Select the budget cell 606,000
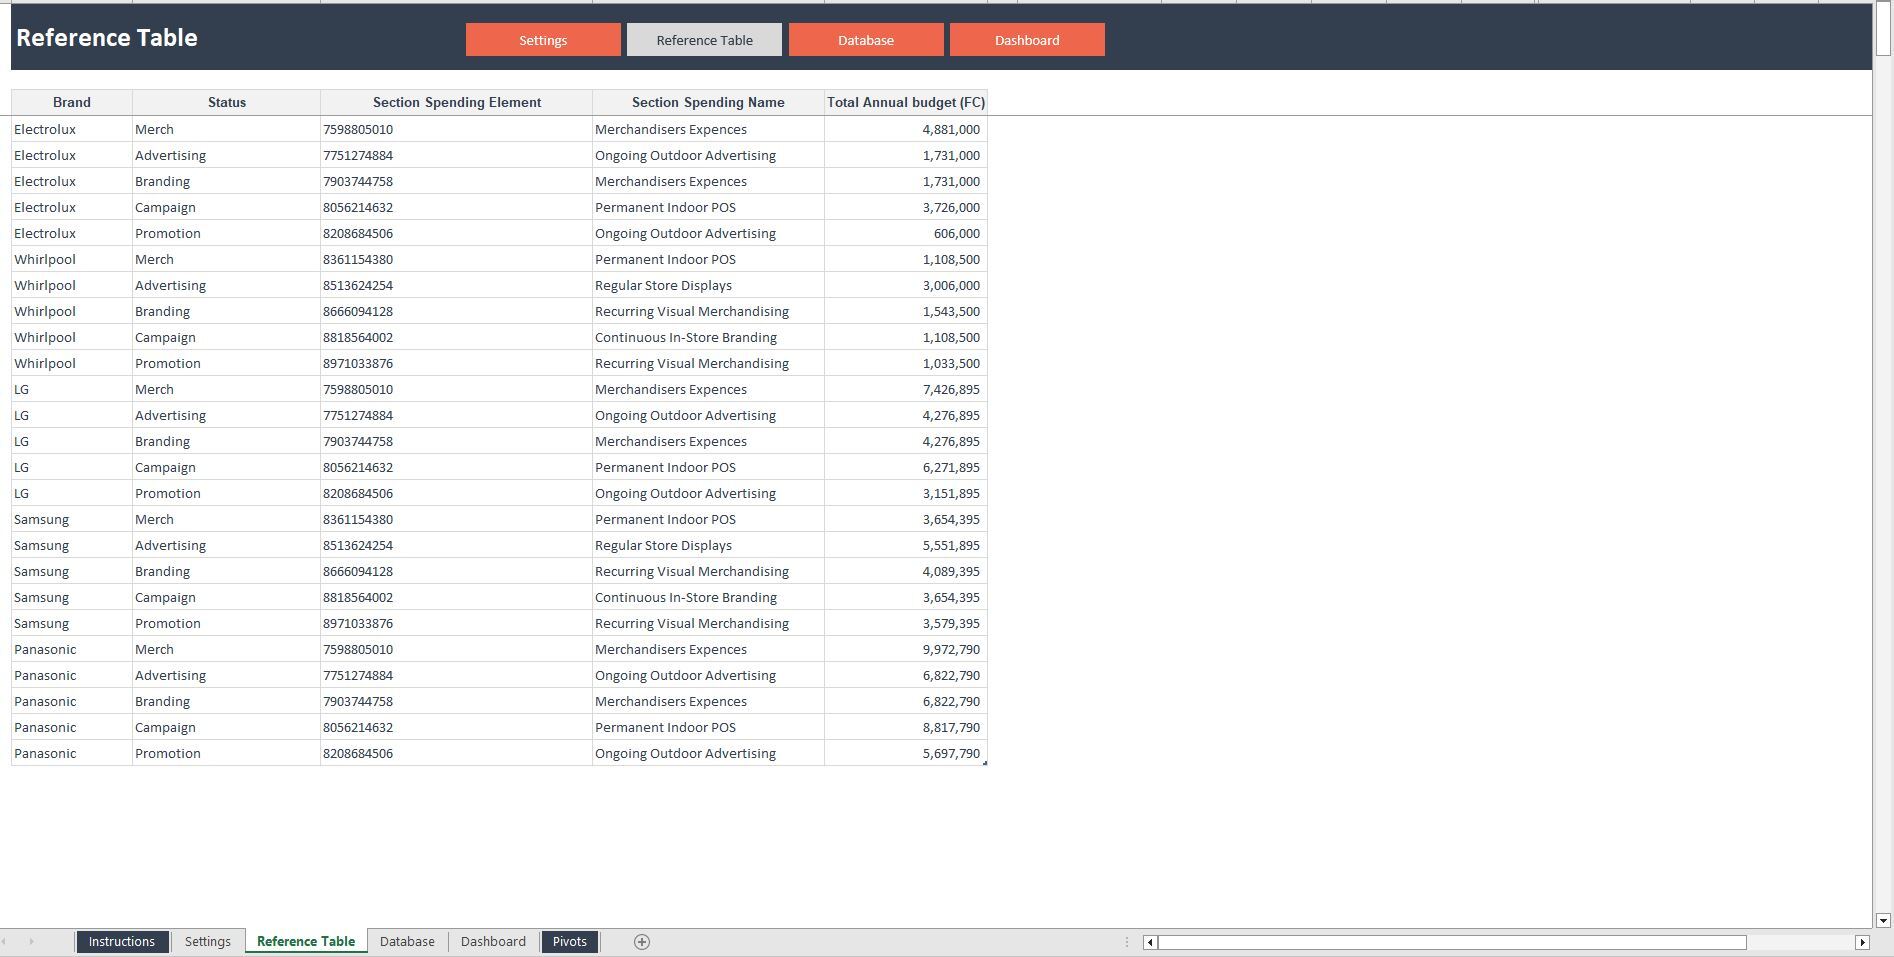1894x957 pixels. (x=906, y=233)
